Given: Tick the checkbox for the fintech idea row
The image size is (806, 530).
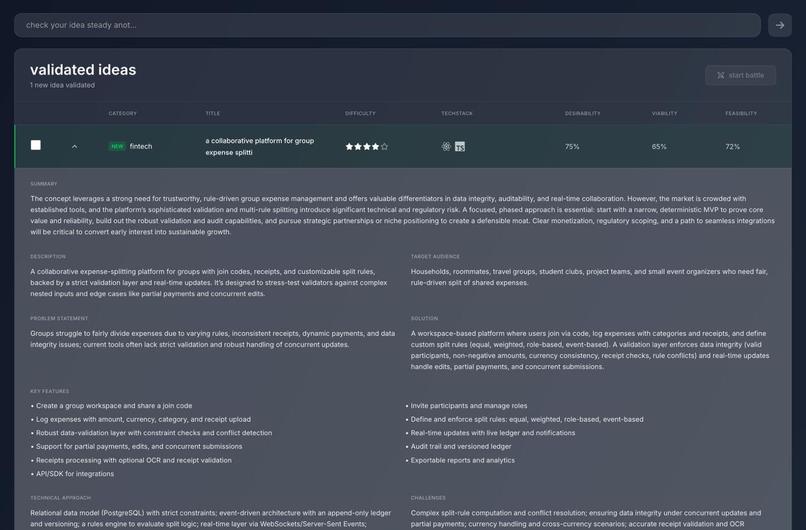Looking at the screenshot, I should 35,145.
